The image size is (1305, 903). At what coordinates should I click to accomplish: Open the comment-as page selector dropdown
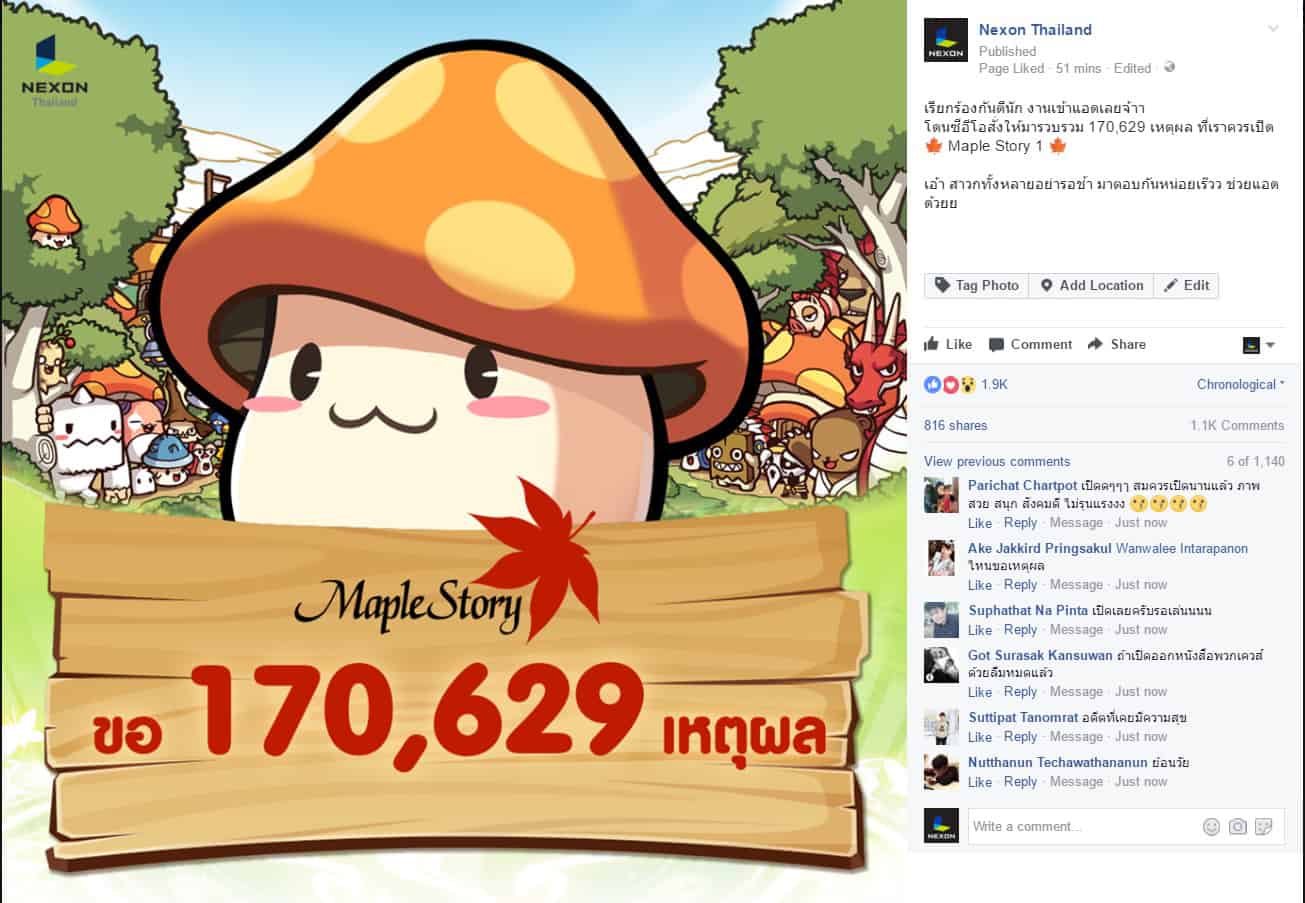(x=1259, y=345)
